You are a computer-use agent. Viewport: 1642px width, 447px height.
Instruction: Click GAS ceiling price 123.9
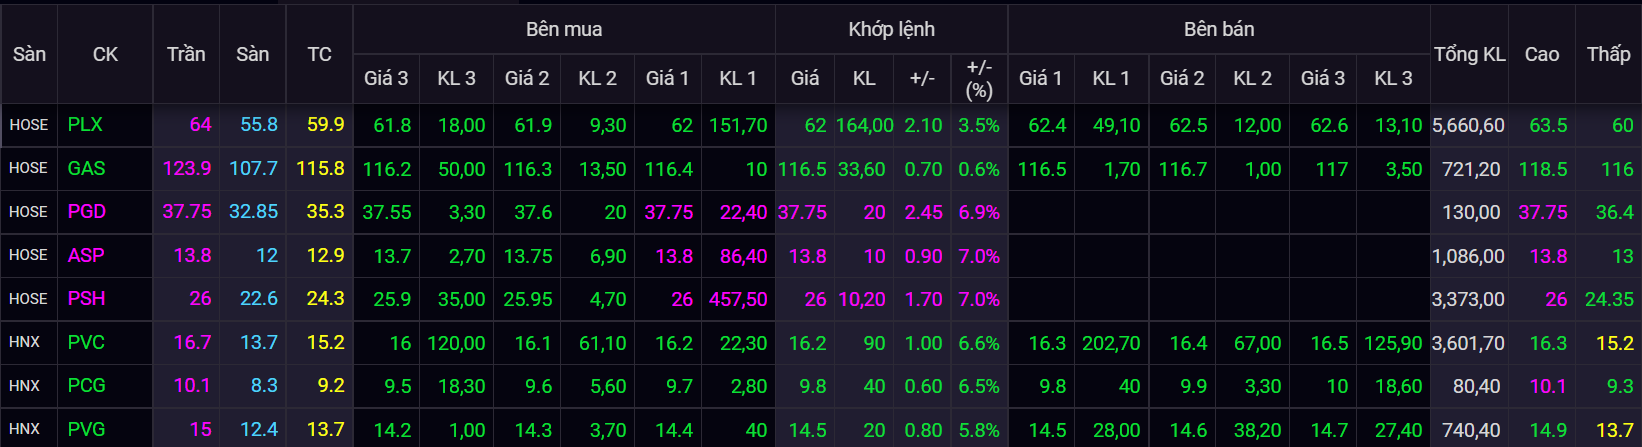(187, 169)
